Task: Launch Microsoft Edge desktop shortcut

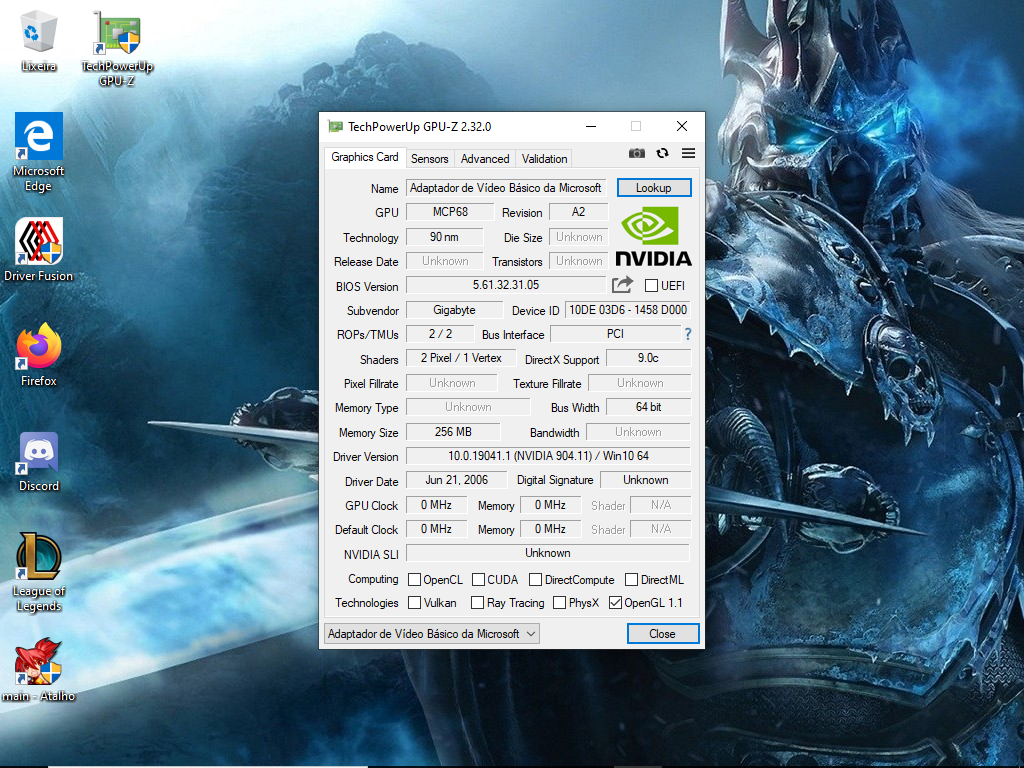Action: pos(39,152)
